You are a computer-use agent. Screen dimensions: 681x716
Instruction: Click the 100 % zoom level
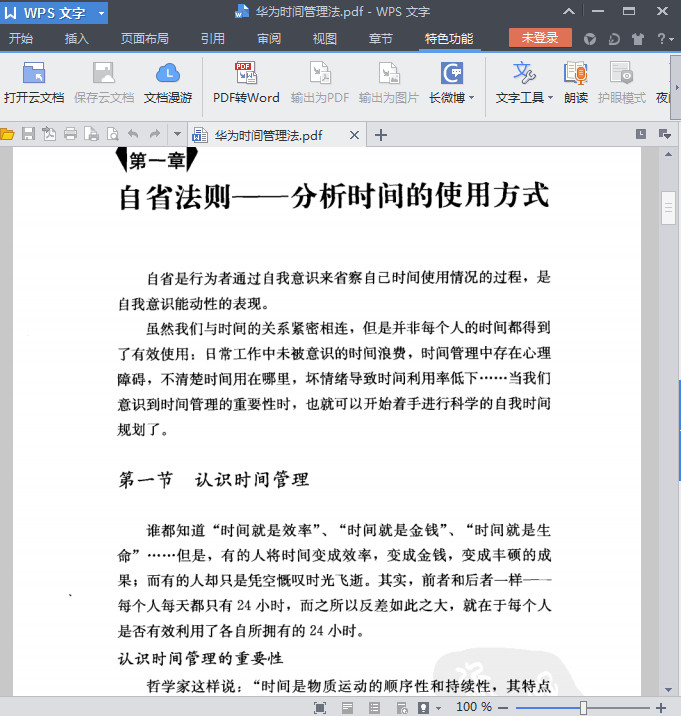(x=474, y=707)
